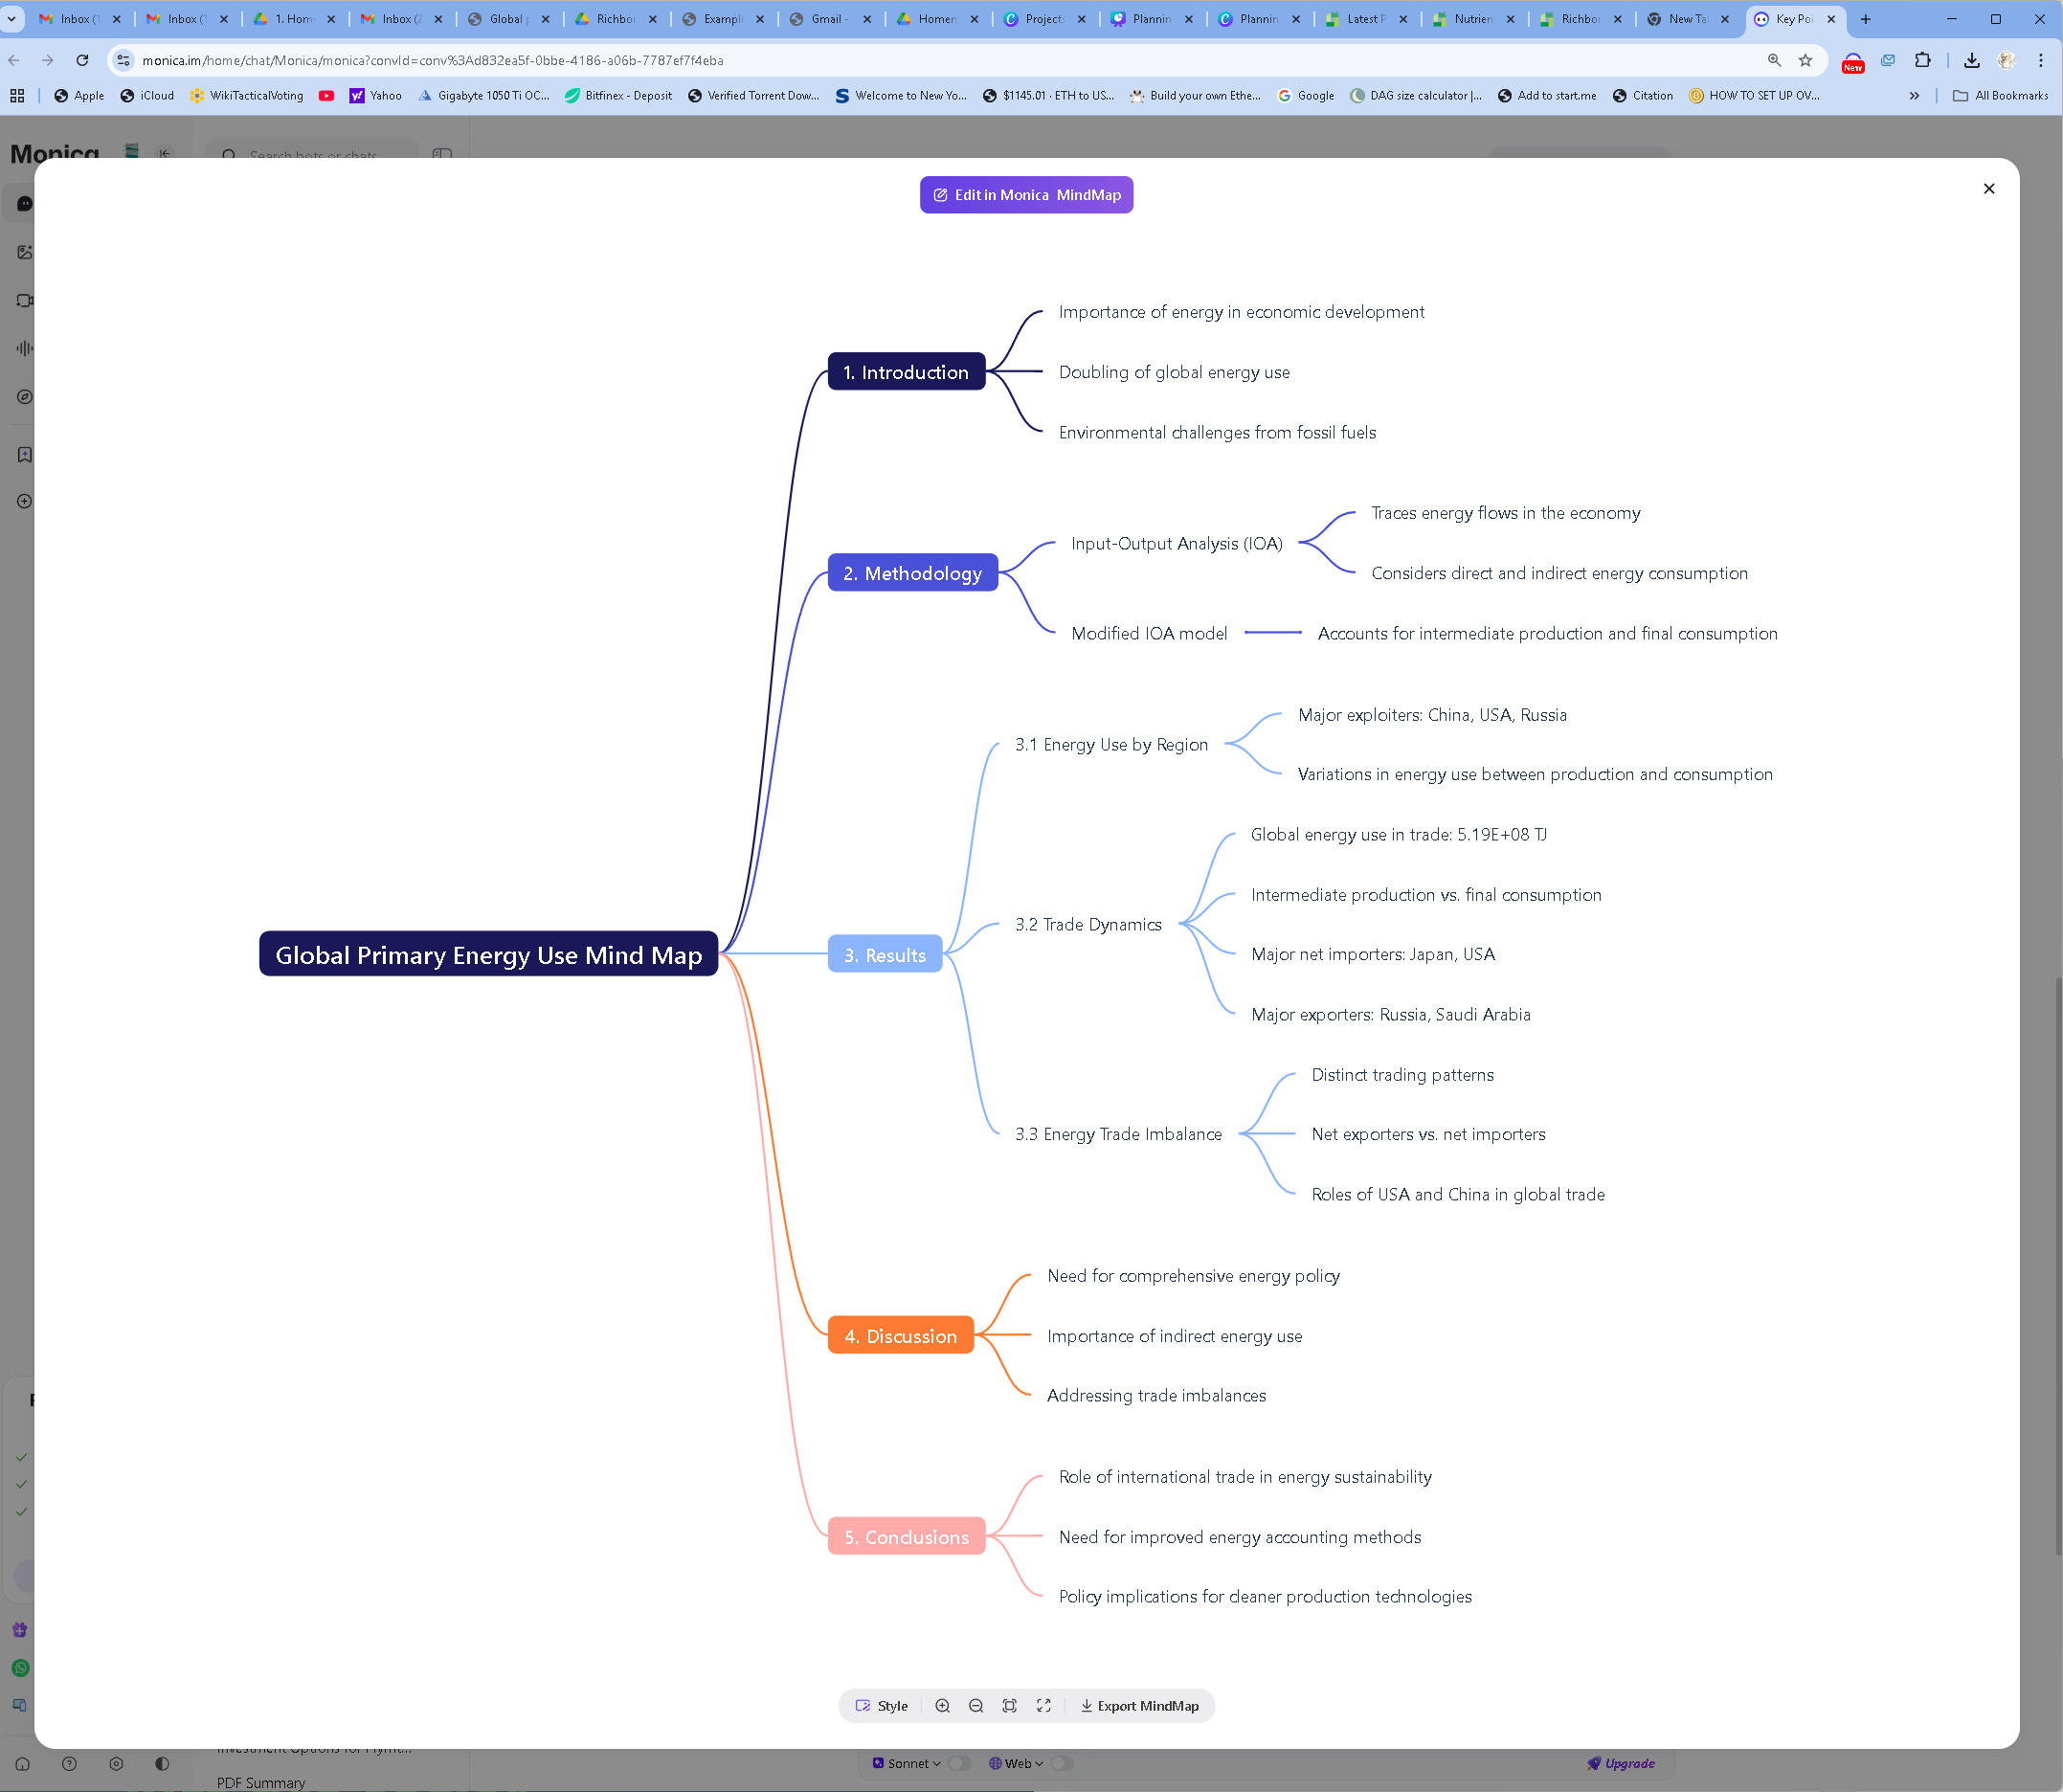Click Edit in Monica MindMap button
Image resolution: width=2063 pixels, height=1792 pixels.
(1026, 195)
